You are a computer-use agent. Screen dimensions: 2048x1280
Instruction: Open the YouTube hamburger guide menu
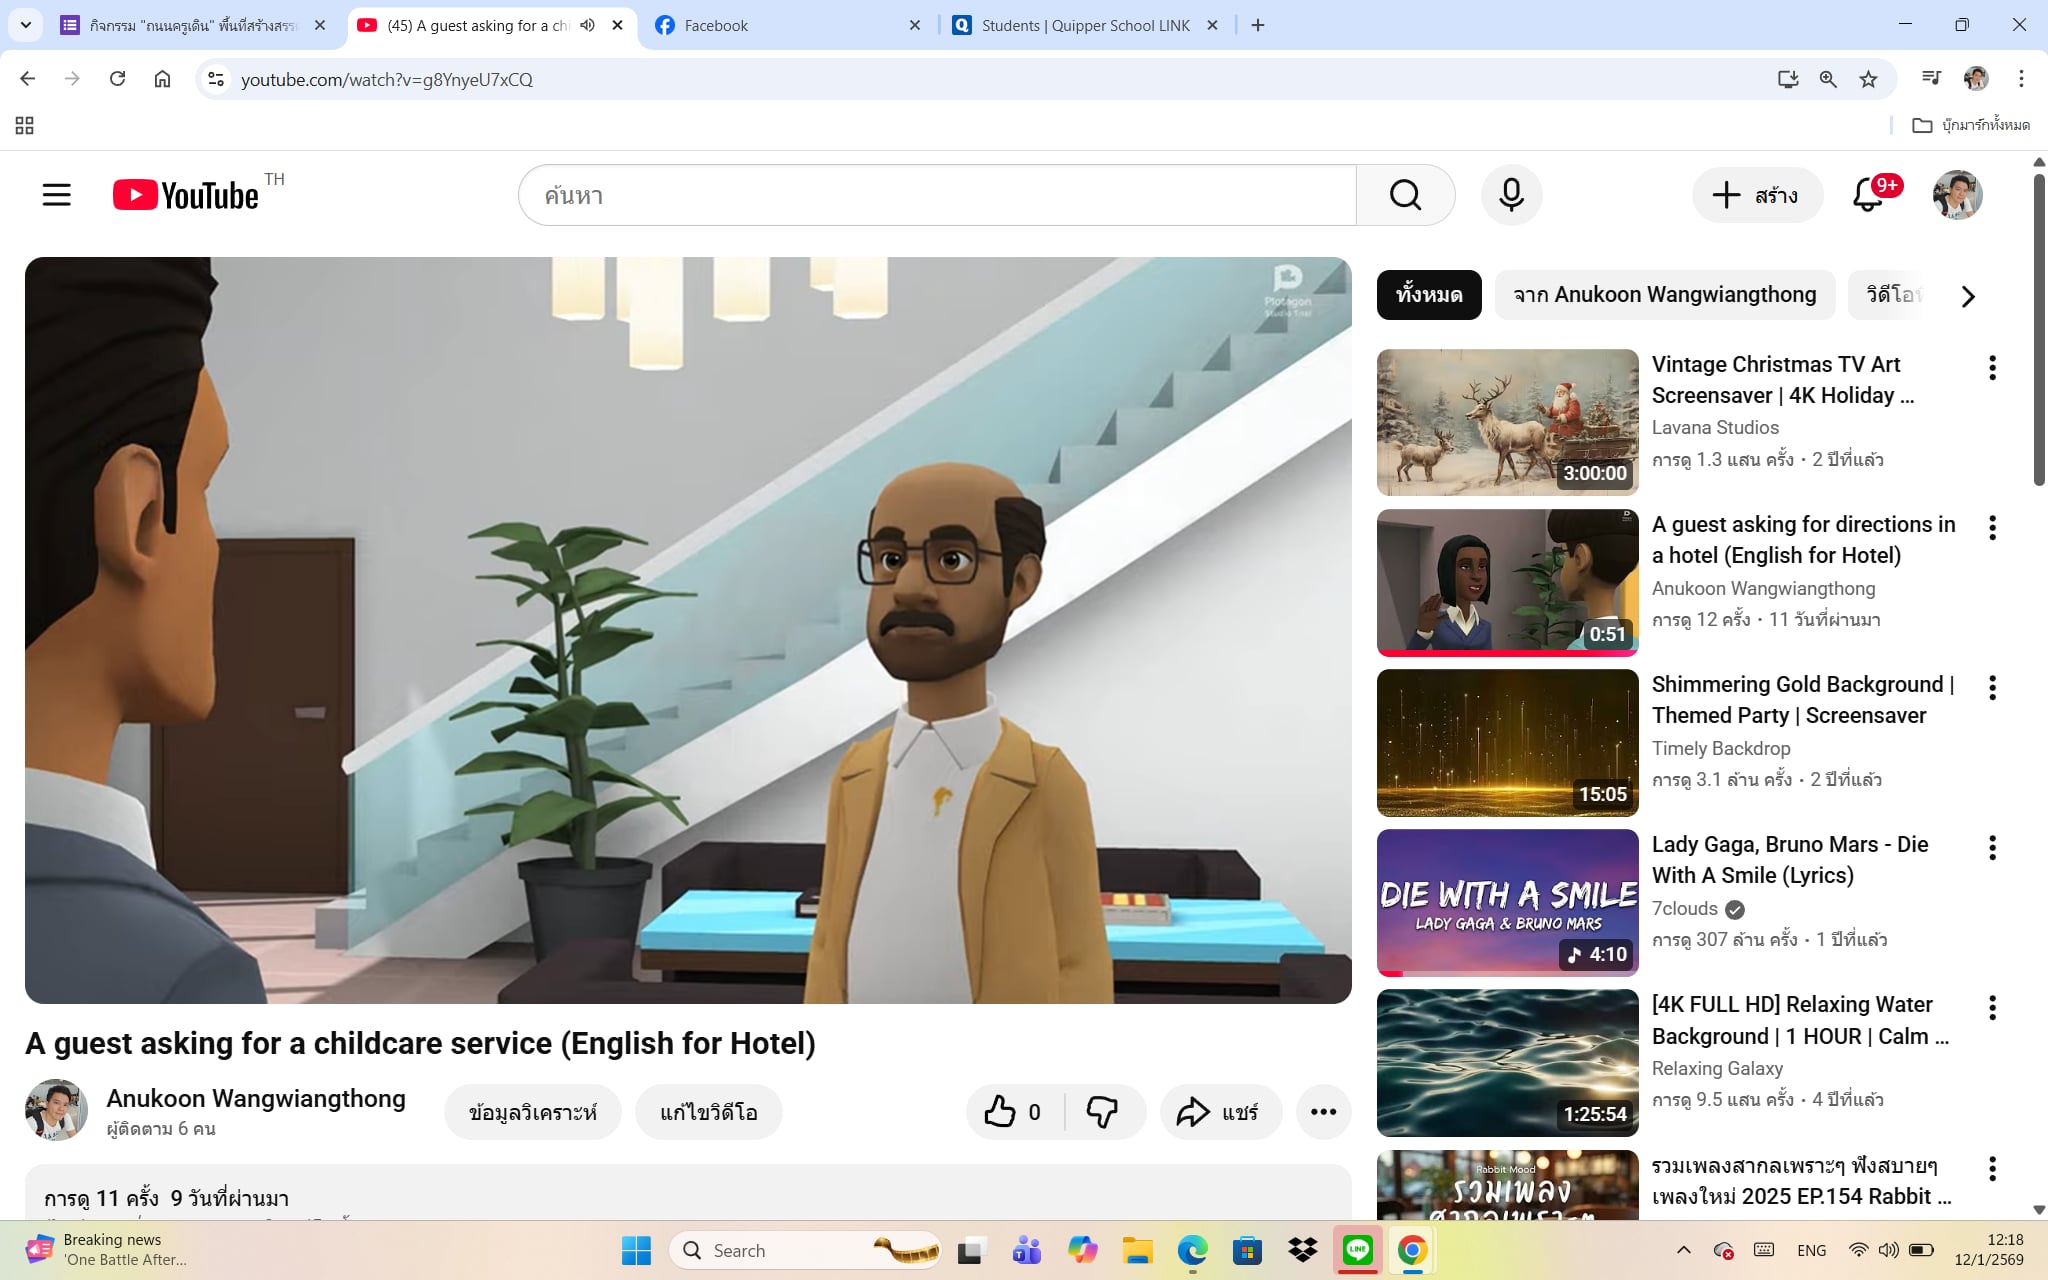point(57,195)
